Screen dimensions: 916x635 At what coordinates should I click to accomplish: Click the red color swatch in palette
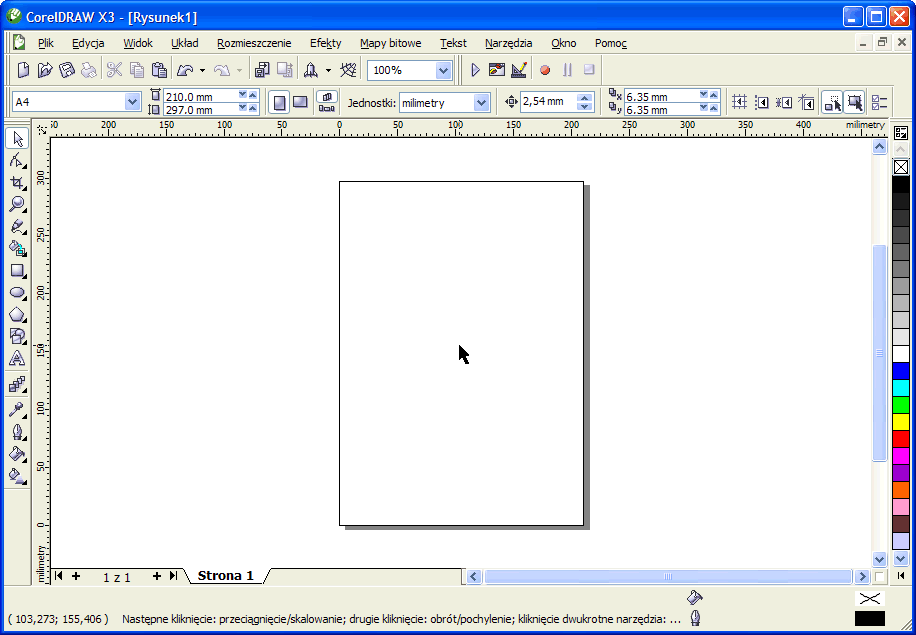pos(901,439)
